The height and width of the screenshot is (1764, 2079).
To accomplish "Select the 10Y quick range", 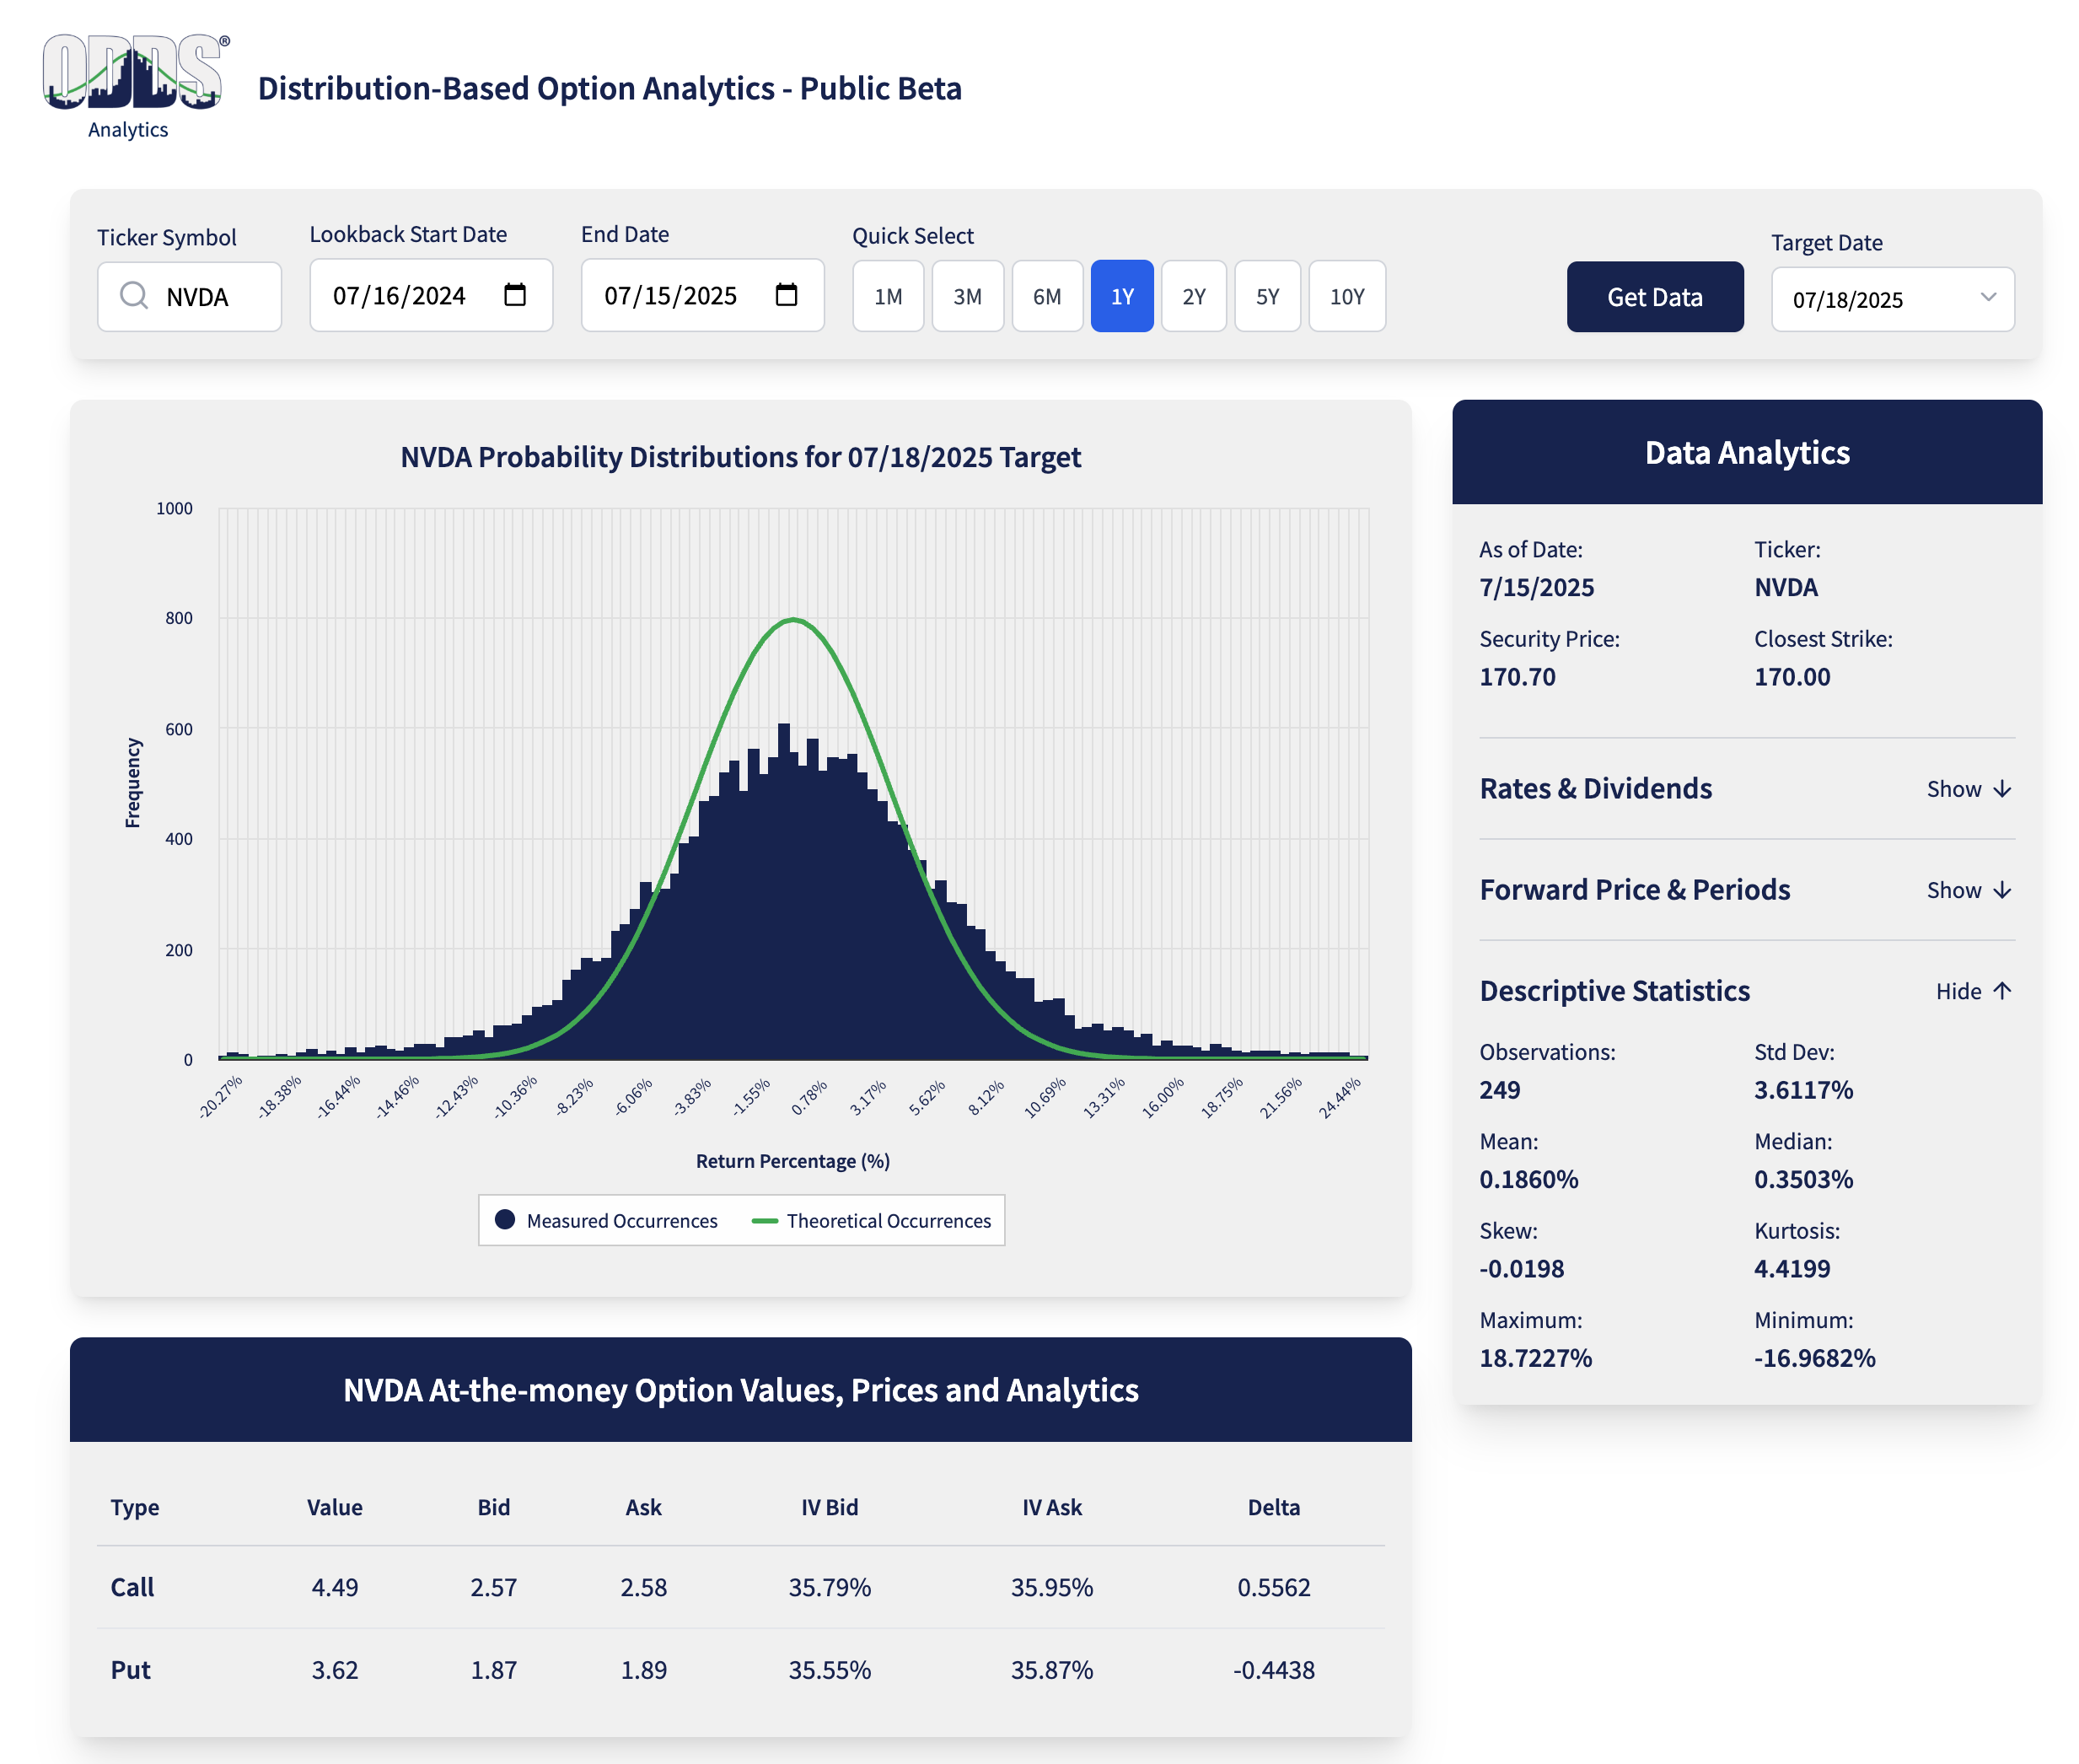I will (1347, 296).
